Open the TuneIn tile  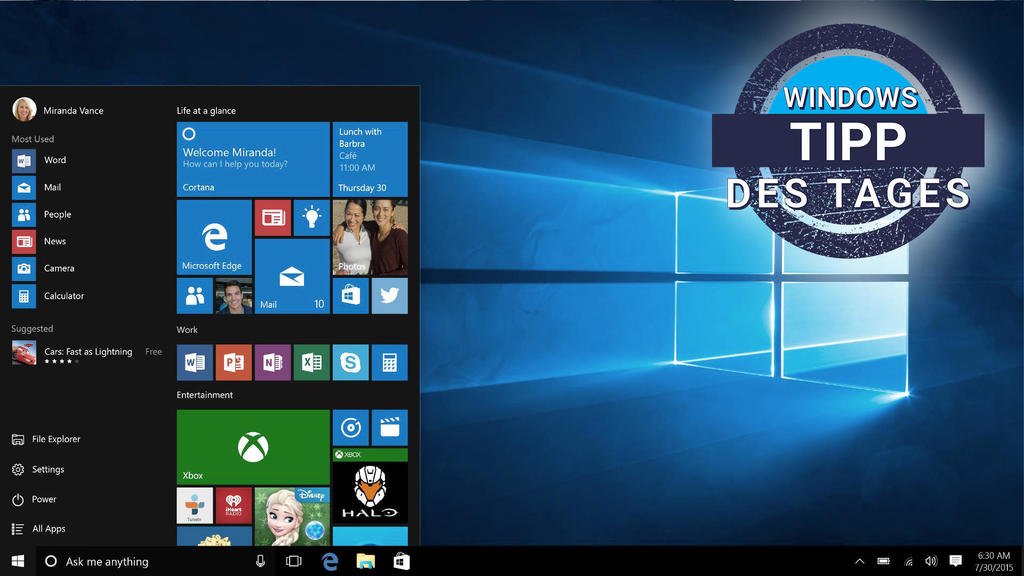coord(195,505)
